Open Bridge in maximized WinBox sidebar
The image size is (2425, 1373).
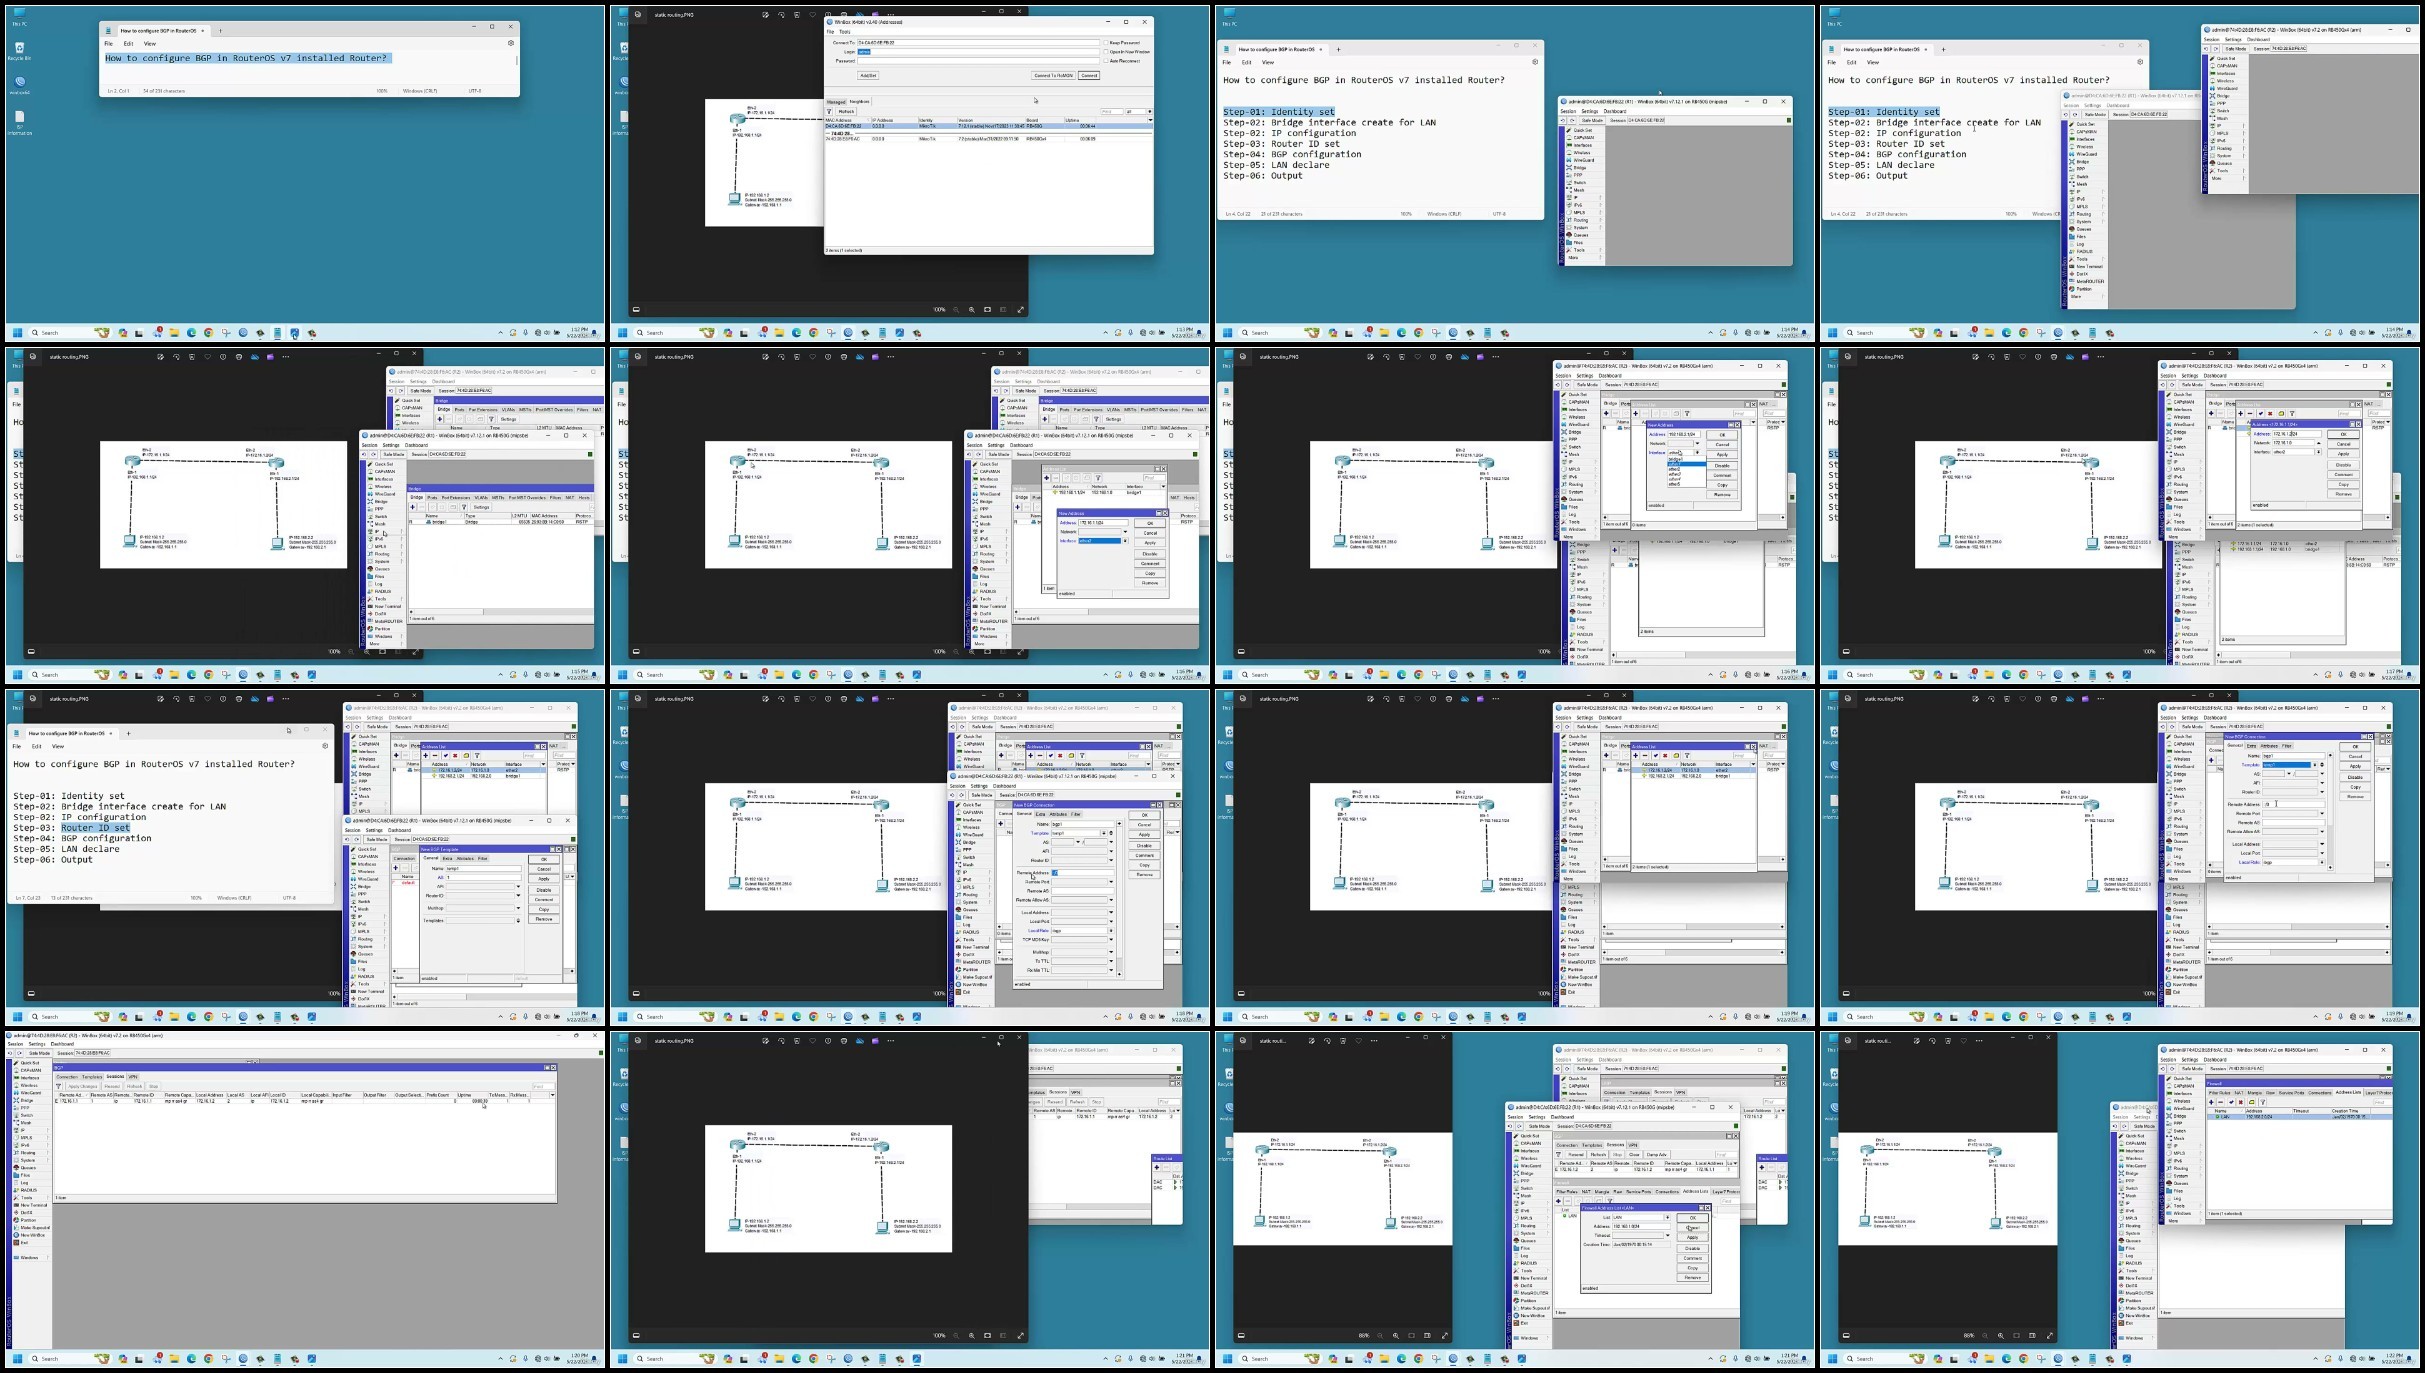(x=27, y=1100)
